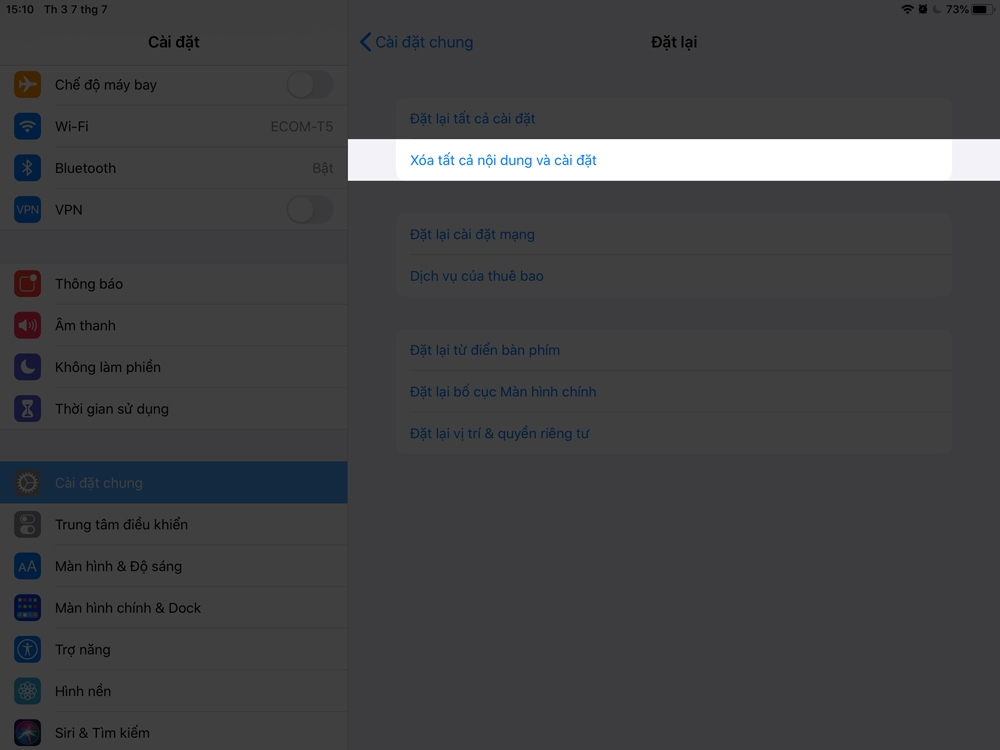Open Dịch vụ của thuê bao

674,276
